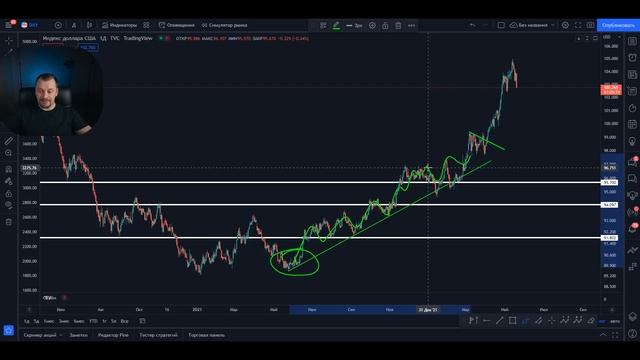The height and width of the screenshot is (360, 640).
Task: Select the zoom in magnifier tool
Action: (x=9, y=153)
